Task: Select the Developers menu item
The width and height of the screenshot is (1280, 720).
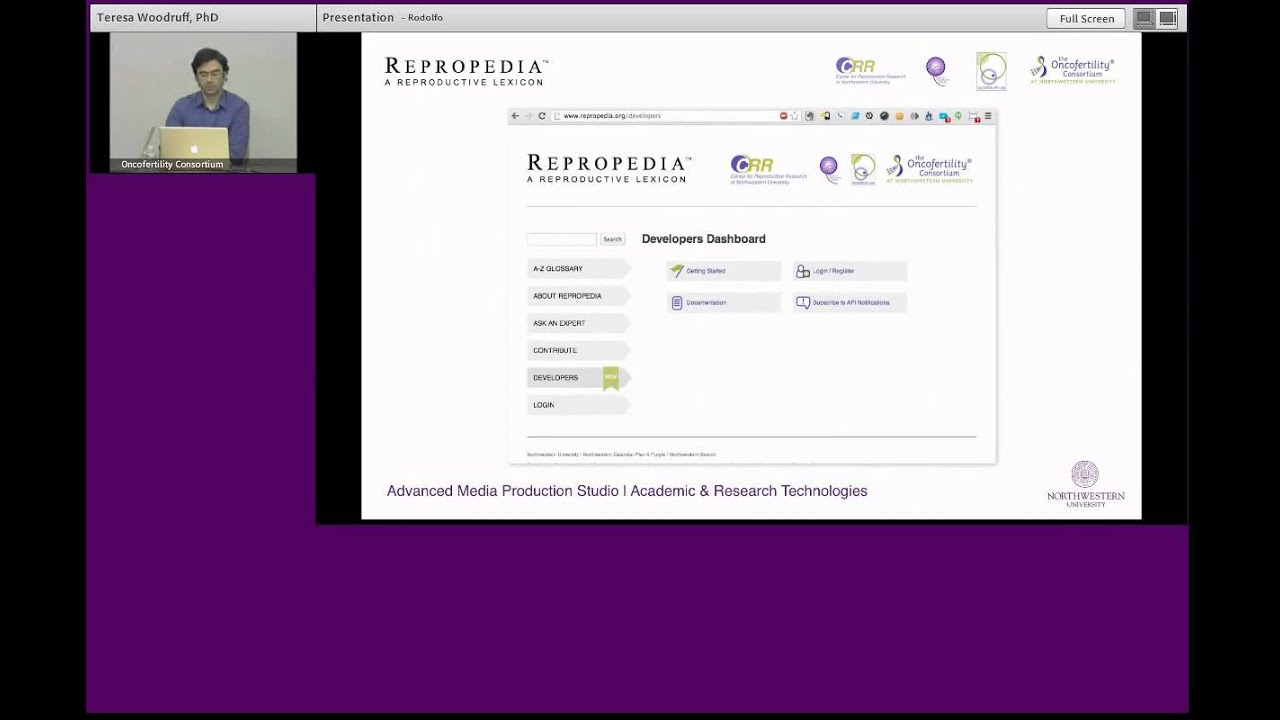Action: click(x=579, y=377)
